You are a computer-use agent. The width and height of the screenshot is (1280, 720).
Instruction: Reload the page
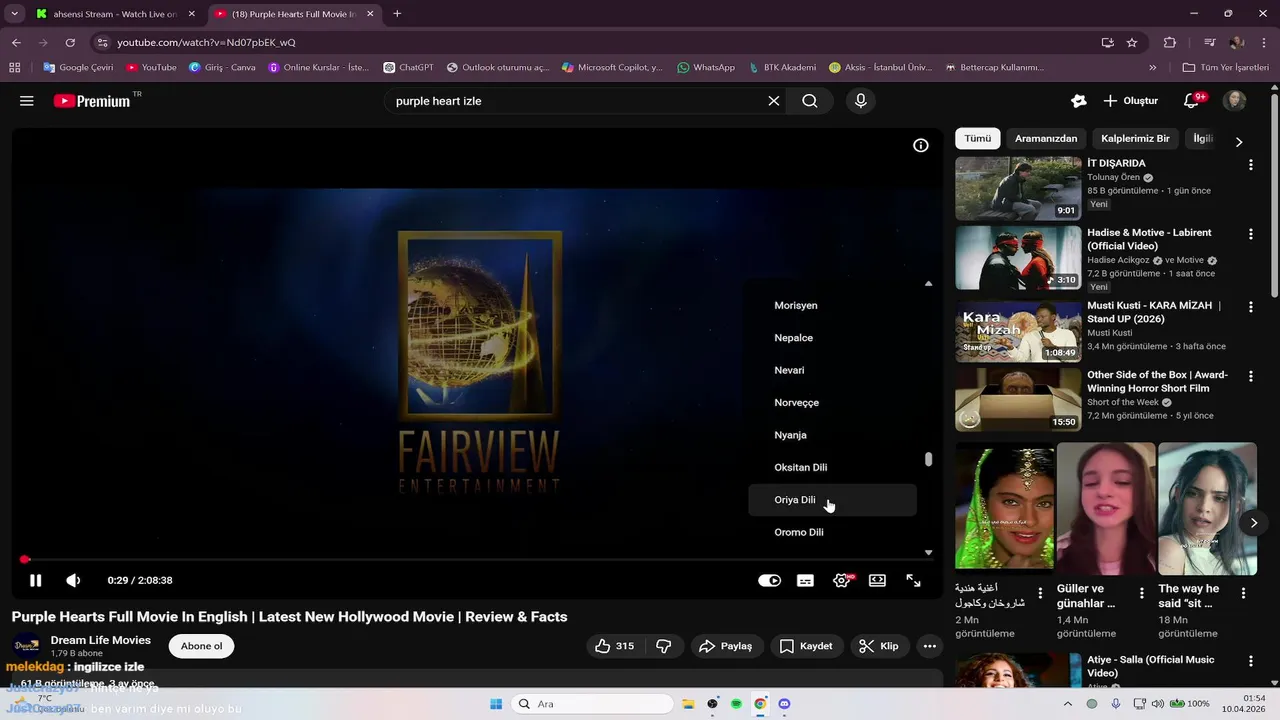point(70,42)
